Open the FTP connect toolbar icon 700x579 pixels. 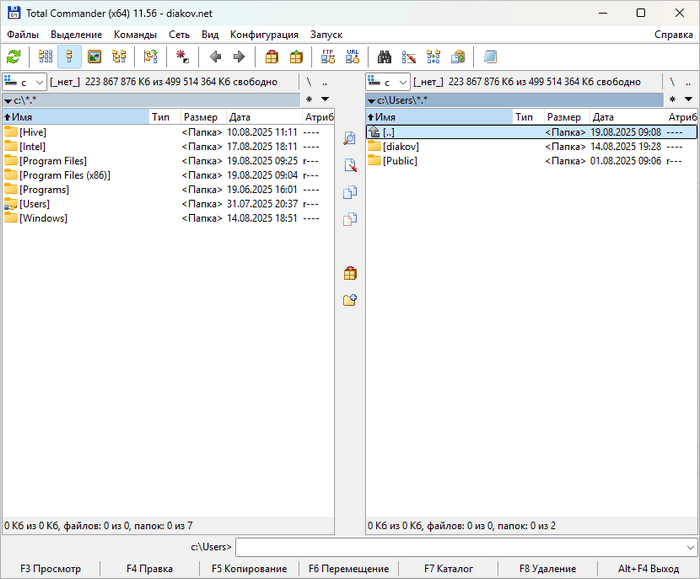click(328, 57)
